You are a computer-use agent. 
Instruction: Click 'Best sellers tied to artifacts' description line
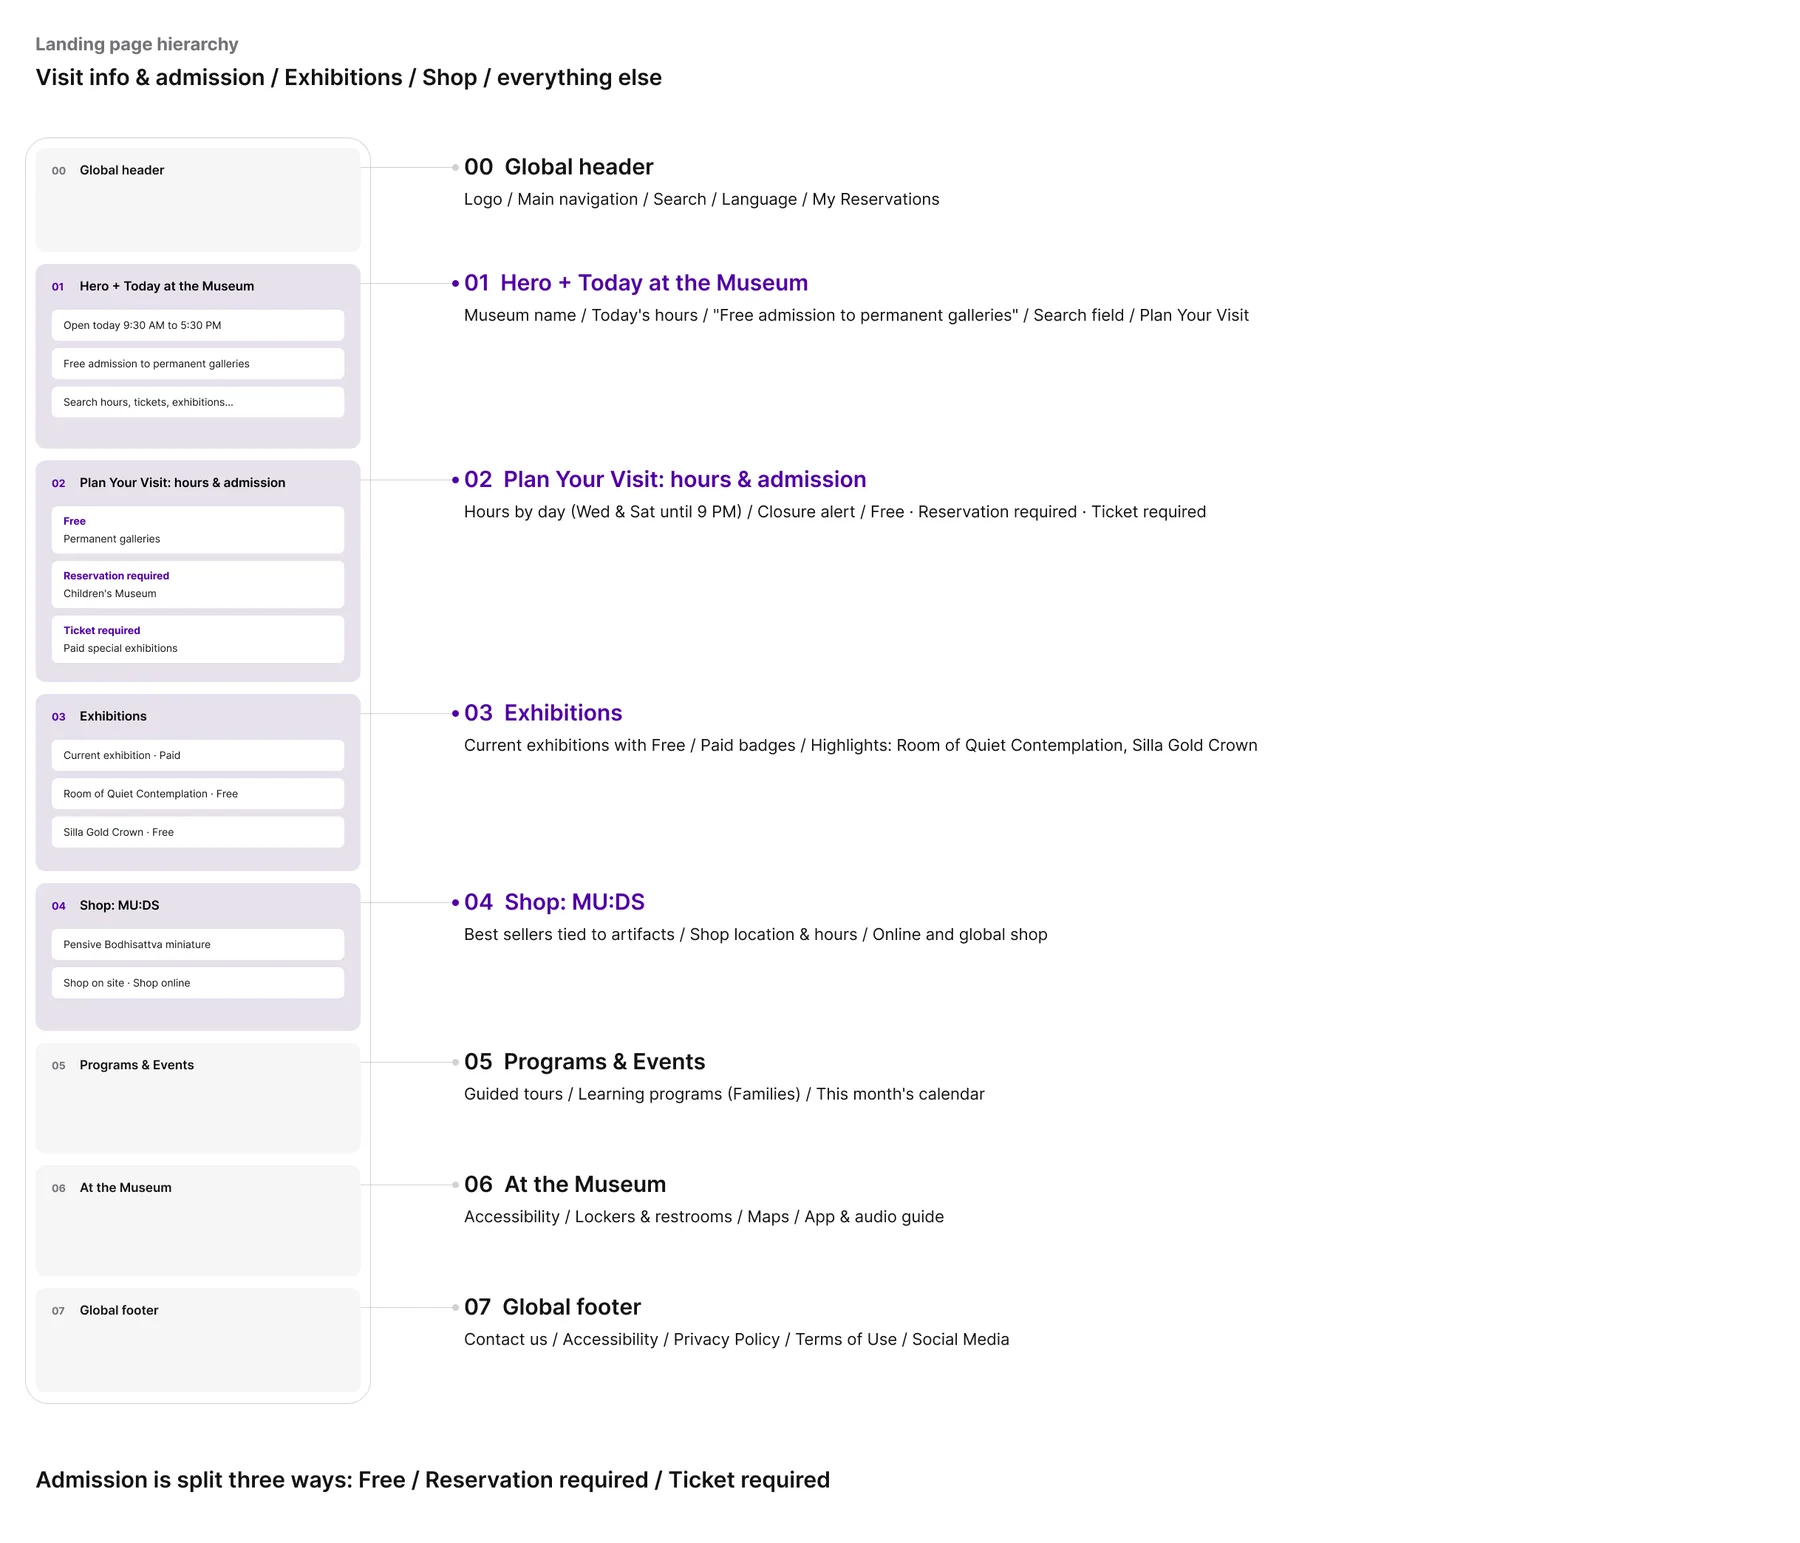click(x=755, y=934)
